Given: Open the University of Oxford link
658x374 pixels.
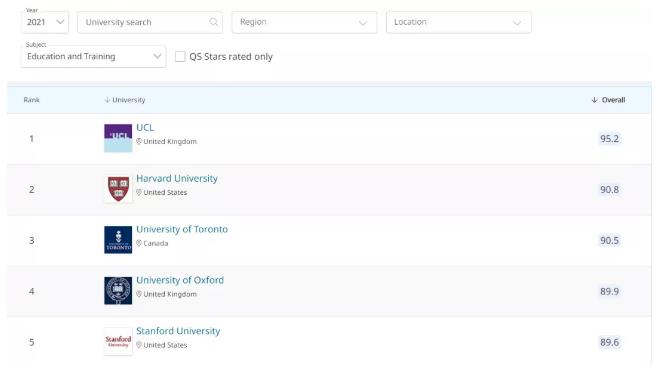Looking at the screenshot, I should click(180, 280).
